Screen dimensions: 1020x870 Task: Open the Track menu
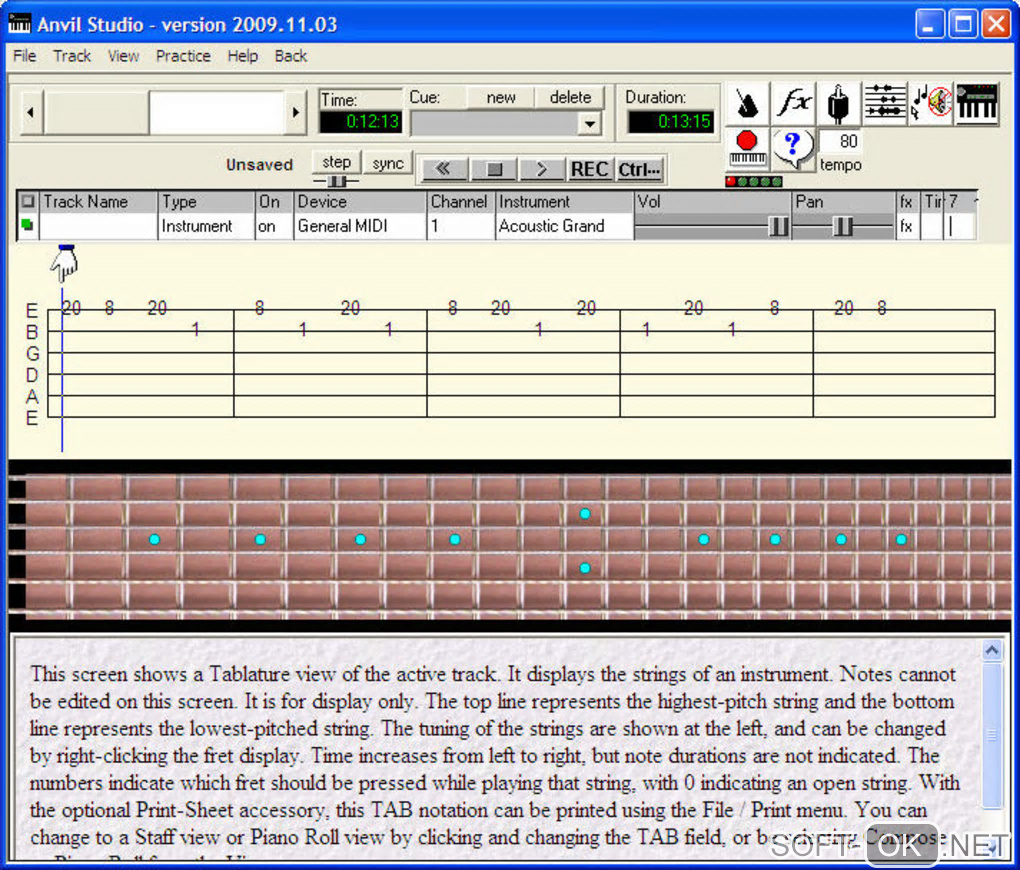coord(72,56)
